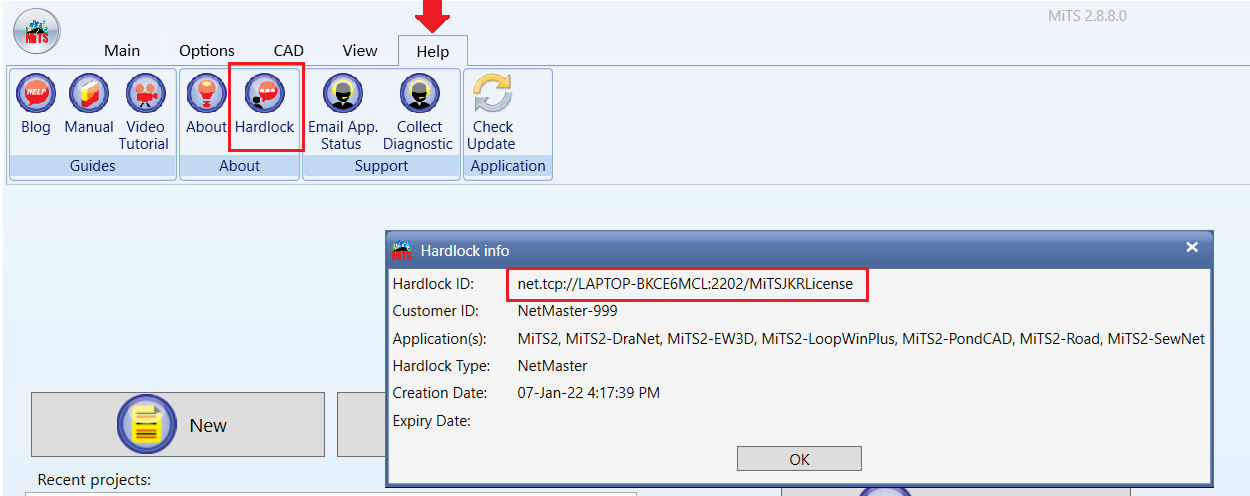Click the NetMaster-999 customer ID value

[567, 311]
